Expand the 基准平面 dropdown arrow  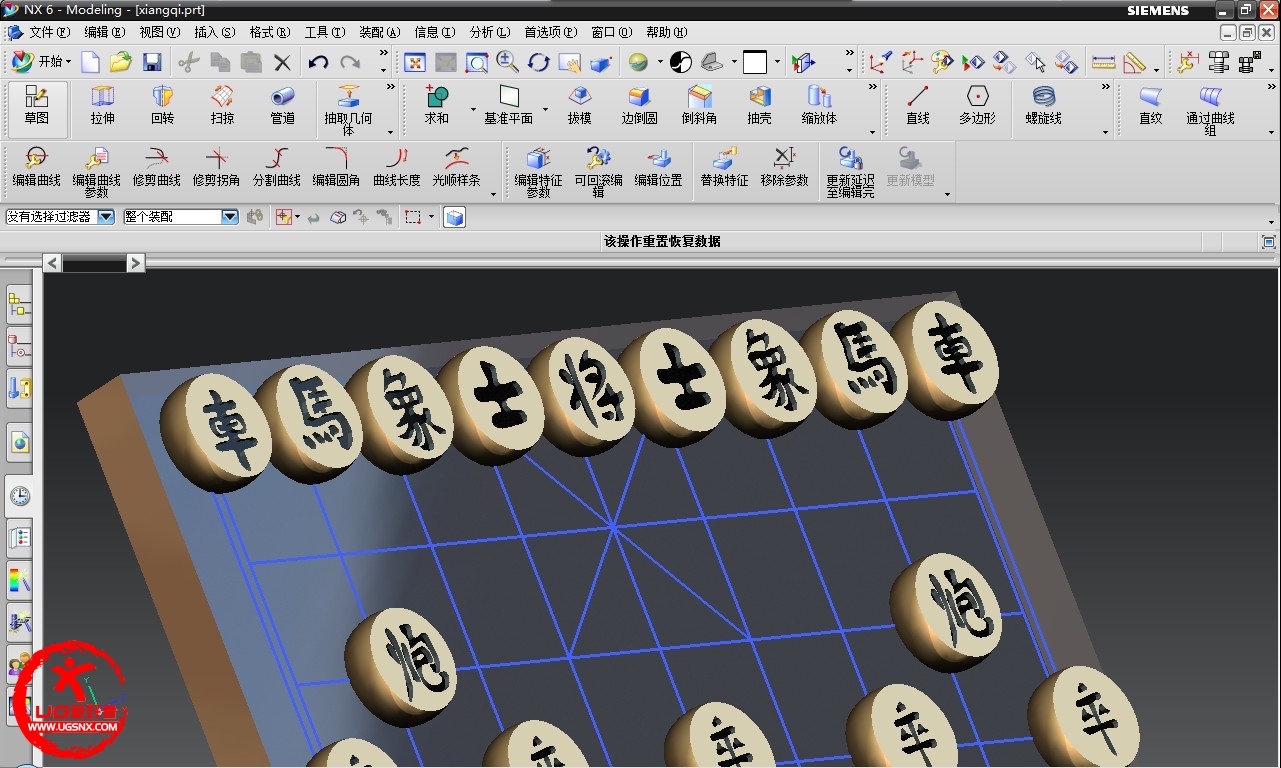point(545,109)
